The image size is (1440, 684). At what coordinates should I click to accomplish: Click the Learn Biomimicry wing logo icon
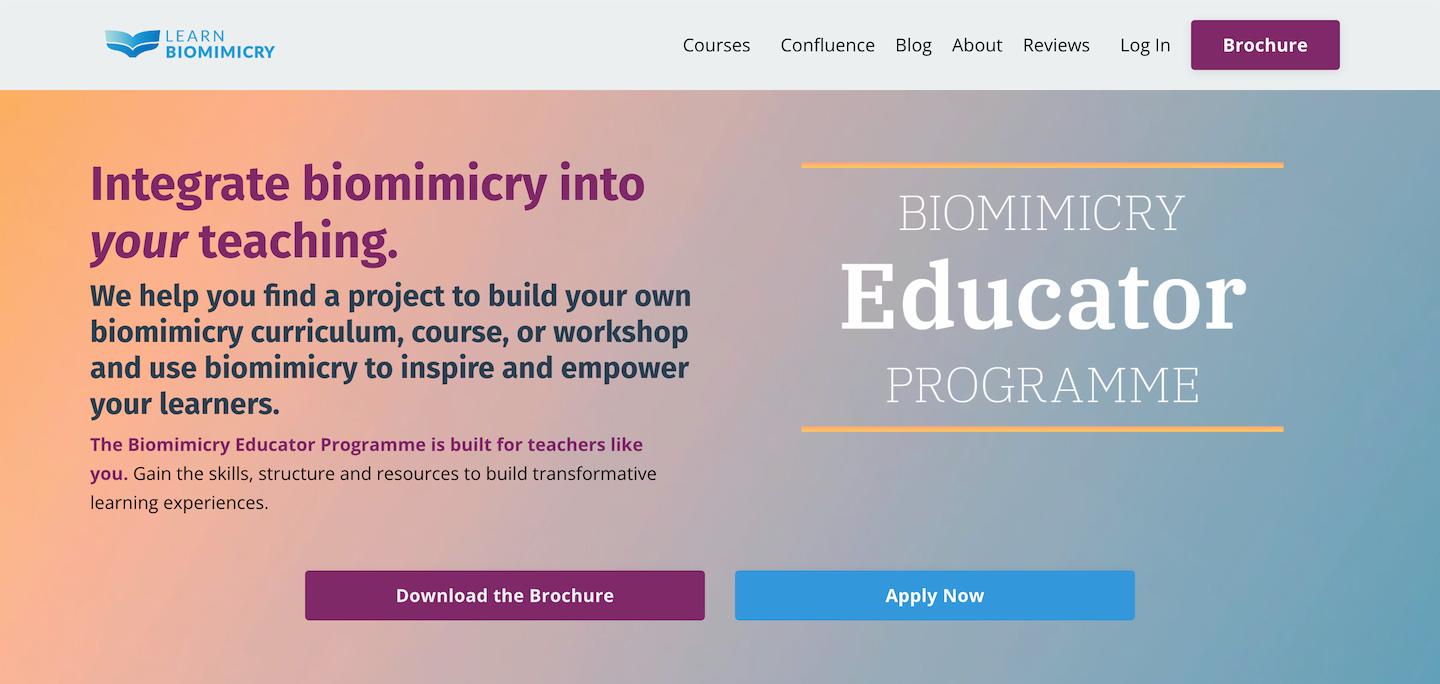pos(132,43)
